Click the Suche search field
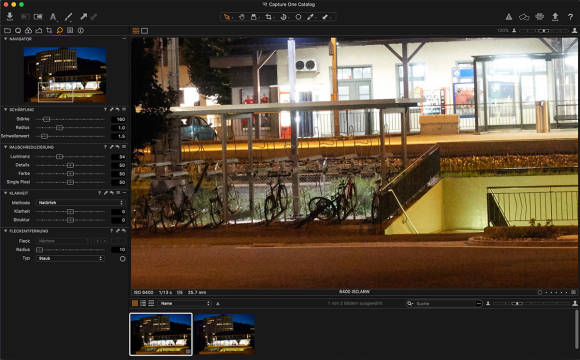Screen dimensions: 580x360 pyautogui.click(x=444, y=303)
